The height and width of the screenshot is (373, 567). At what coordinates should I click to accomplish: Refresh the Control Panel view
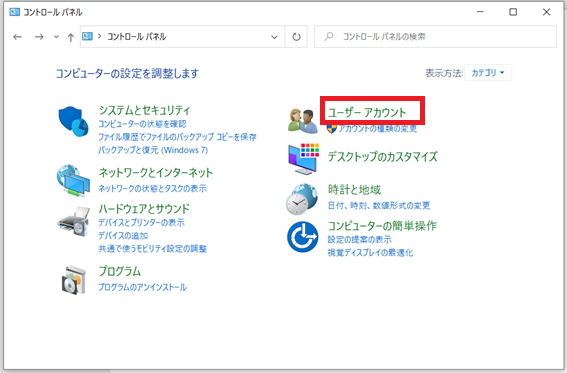point(296,37)
